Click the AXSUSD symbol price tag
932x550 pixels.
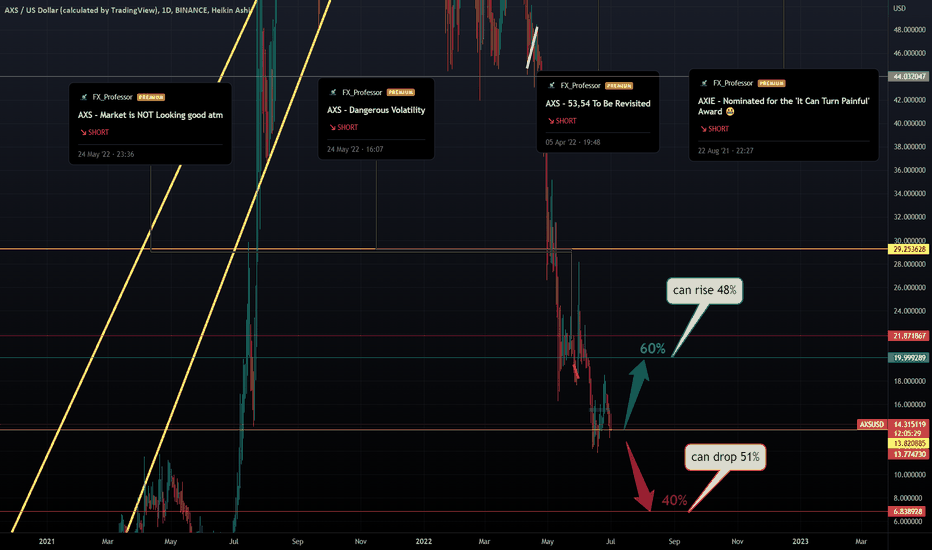[x=872, y=425]
